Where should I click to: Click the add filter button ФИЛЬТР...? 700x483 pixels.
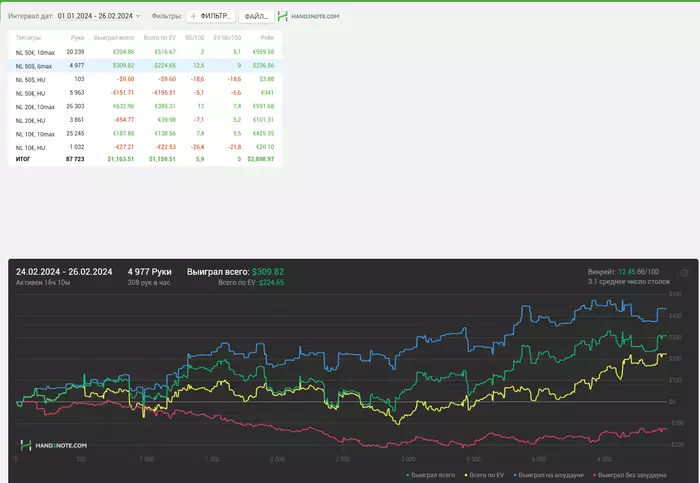click(x=211, y=16)
